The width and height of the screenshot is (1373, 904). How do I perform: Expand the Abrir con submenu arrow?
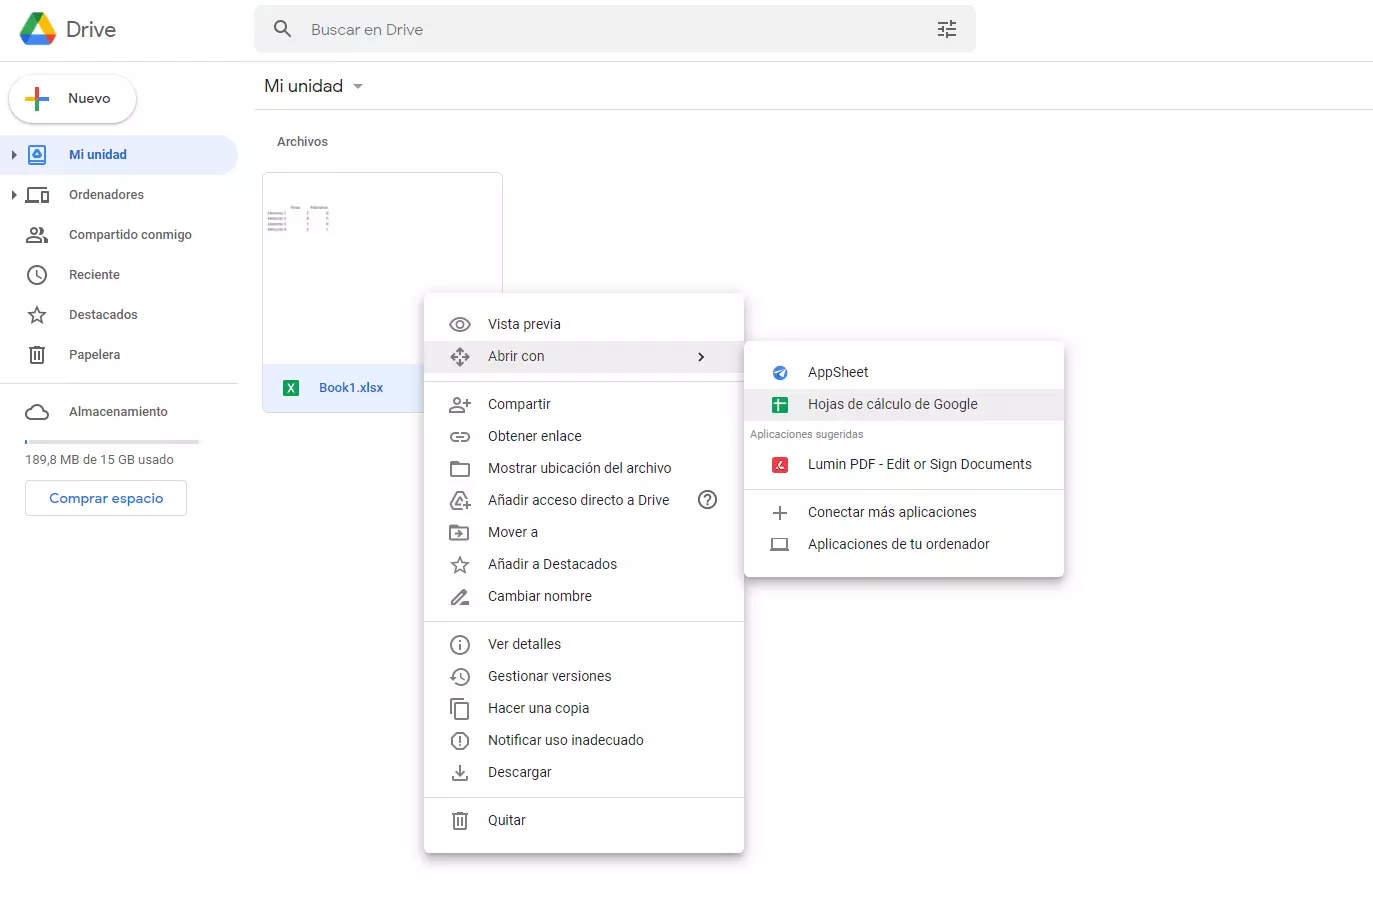701,357
